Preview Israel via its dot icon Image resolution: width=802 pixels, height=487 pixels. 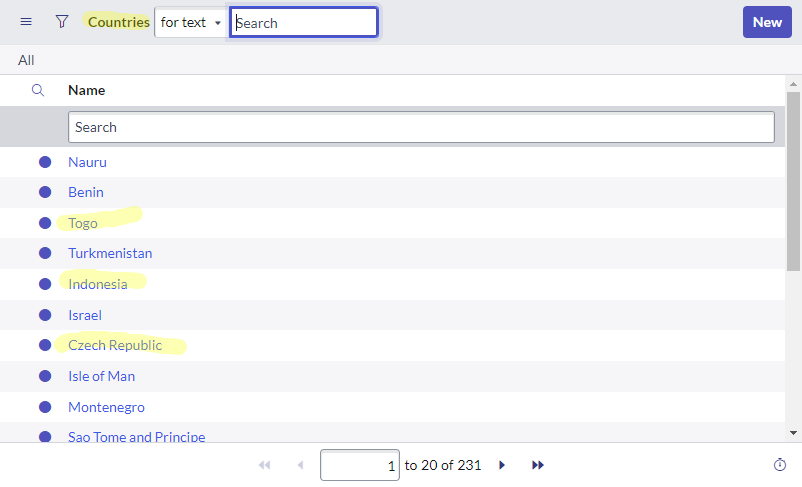45,315
